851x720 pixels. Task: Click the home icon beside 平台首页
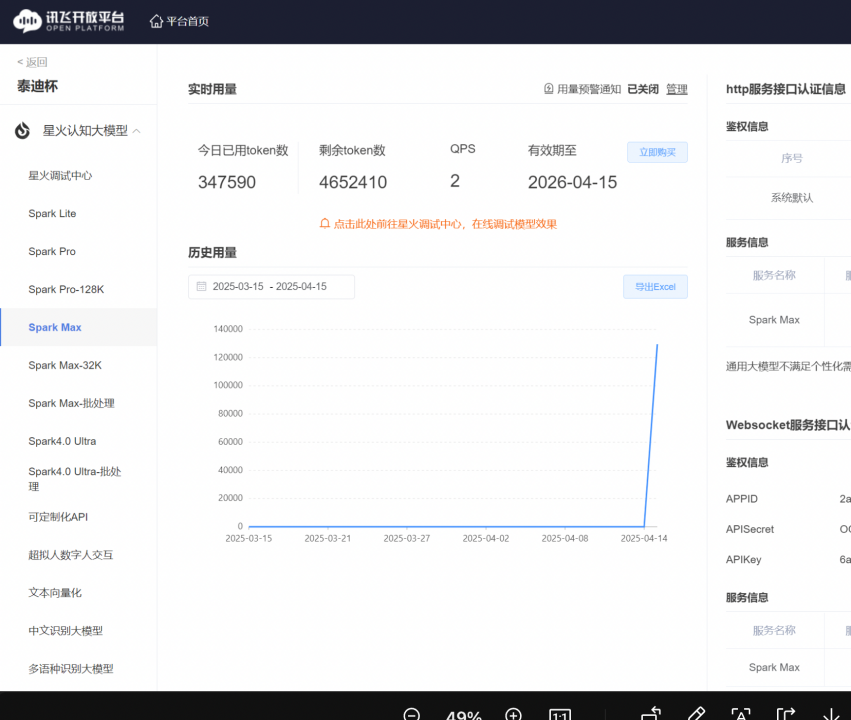coord(156,21)
